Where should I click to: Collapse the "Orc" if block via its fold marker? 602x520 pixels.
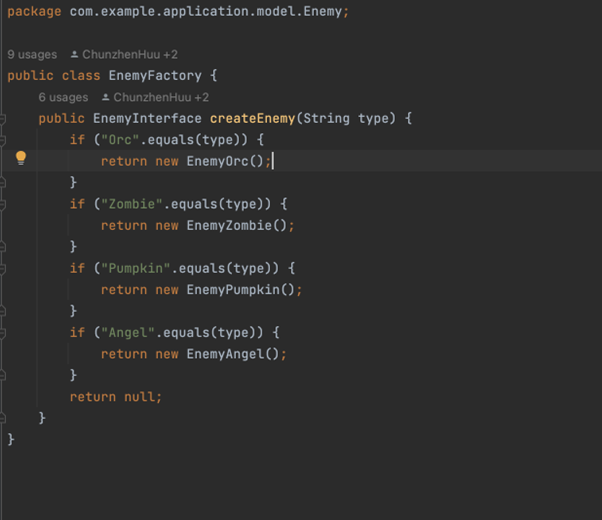click(2, 141)
